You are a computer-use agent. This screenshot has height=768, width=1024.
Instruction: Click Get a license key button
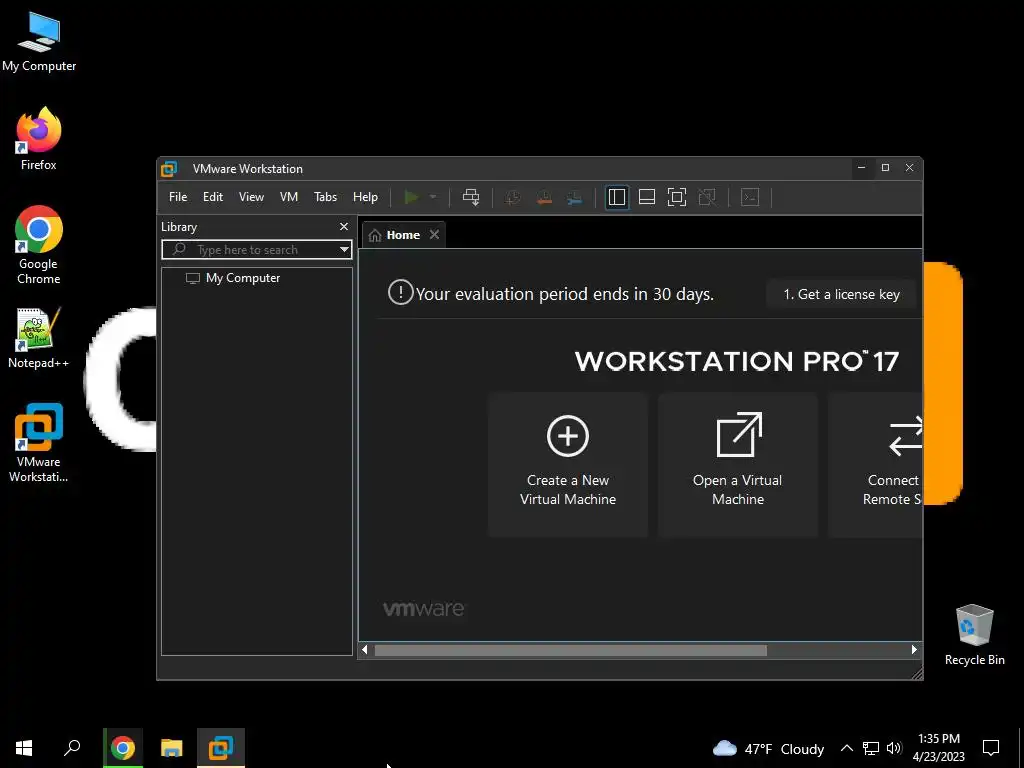[x=841, y=294]
